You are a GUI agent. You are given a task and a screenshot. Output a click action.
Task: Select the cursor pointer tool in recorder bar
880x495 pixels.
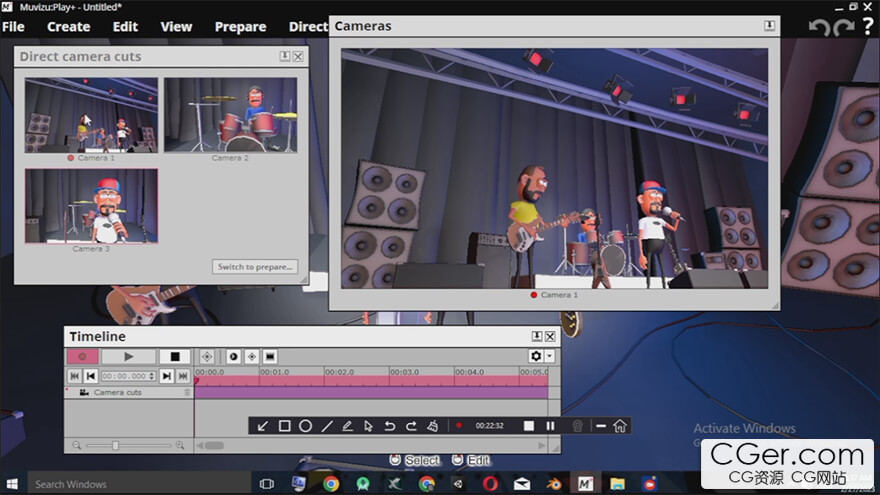[368, 426]
